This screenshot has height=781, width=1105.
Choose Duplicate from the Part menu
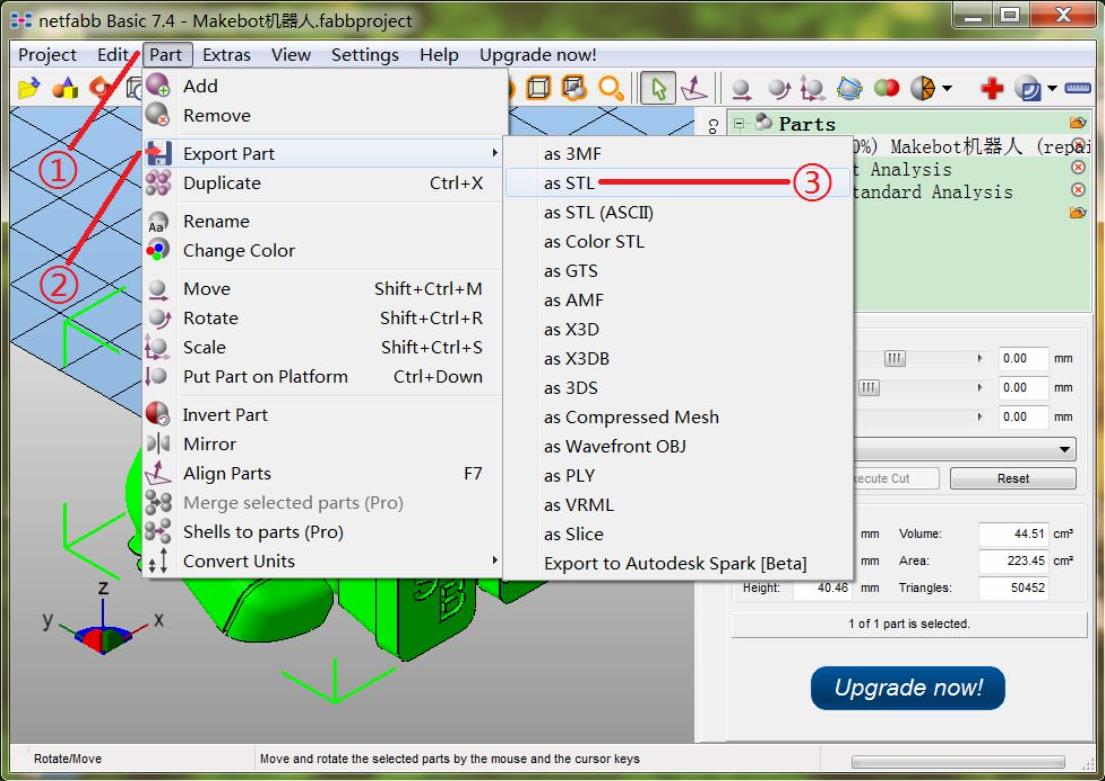tap(326, 183)
